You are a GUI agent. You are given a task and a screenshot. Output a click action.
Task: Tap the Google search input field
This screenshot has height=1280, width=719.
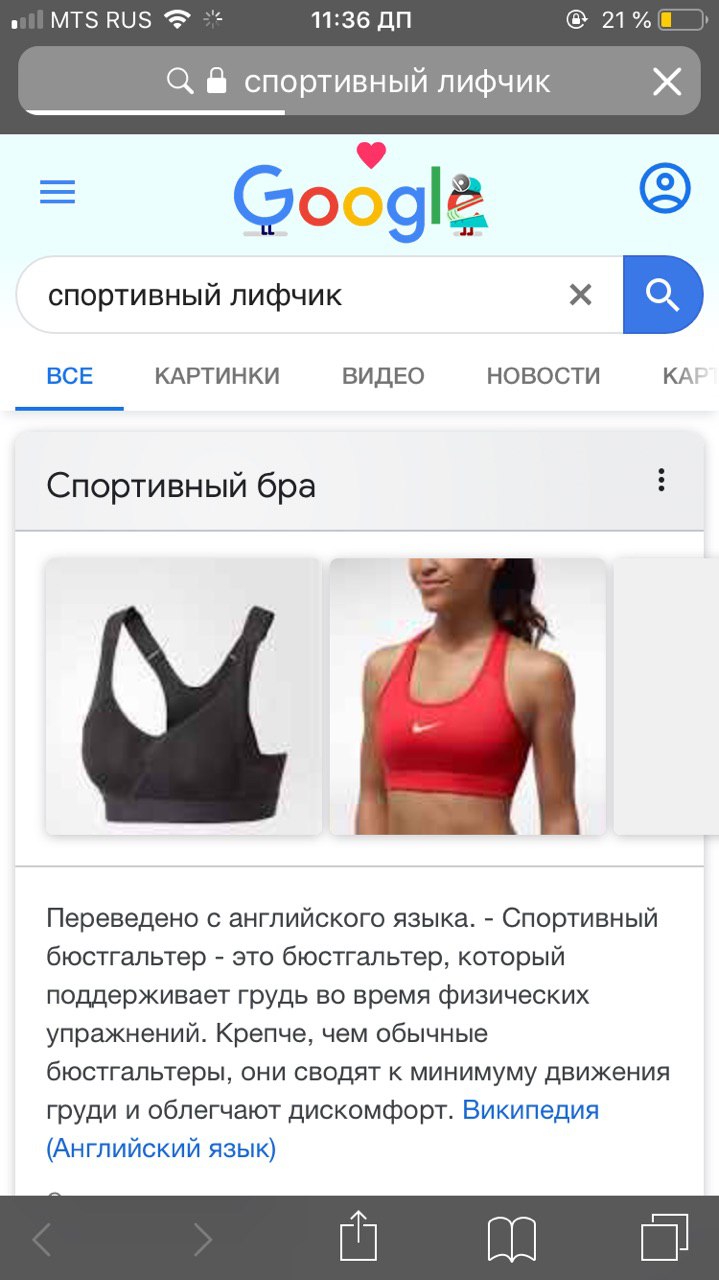coord(300,295)
